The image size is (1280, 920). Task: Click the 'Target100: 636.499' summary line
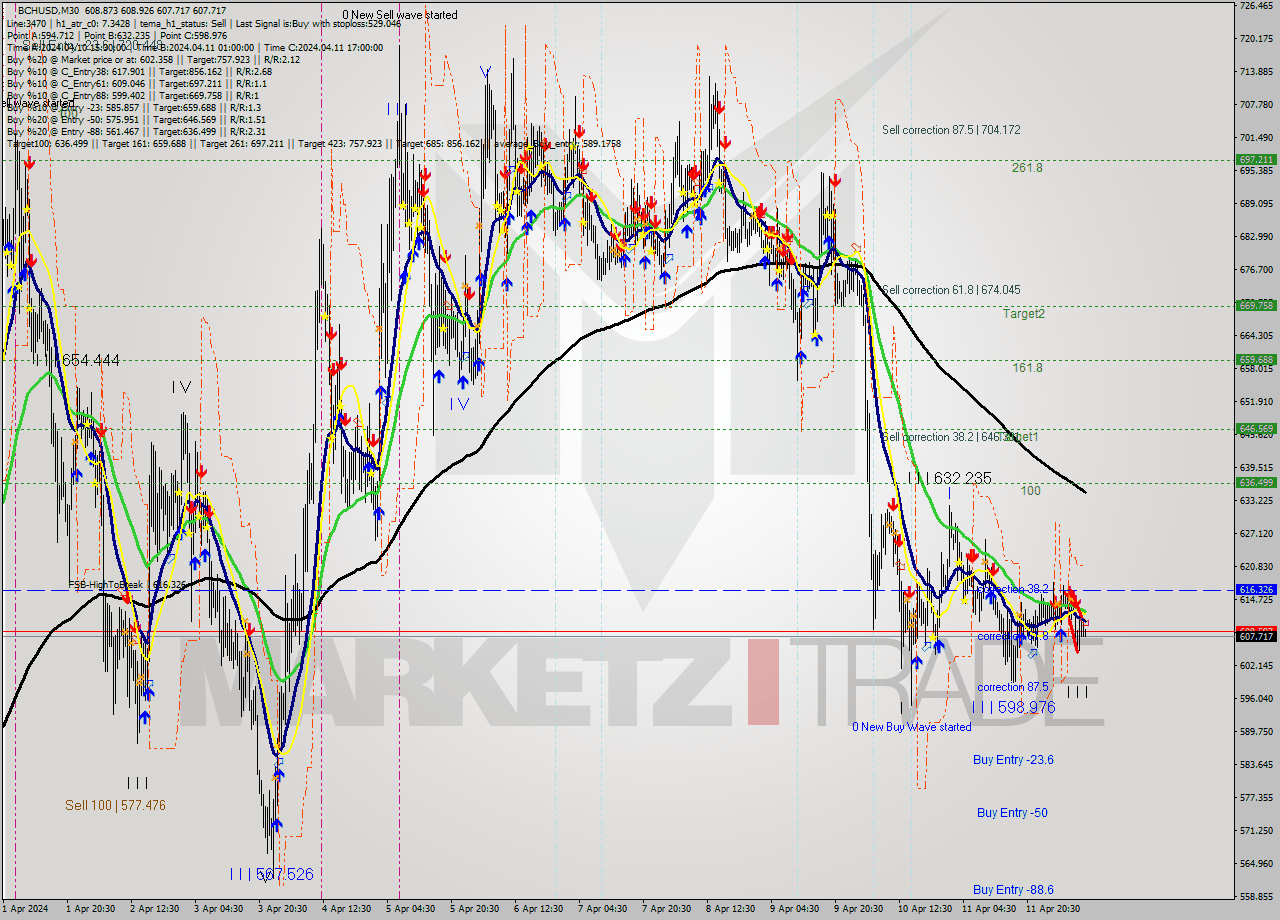tap(314, 143)
